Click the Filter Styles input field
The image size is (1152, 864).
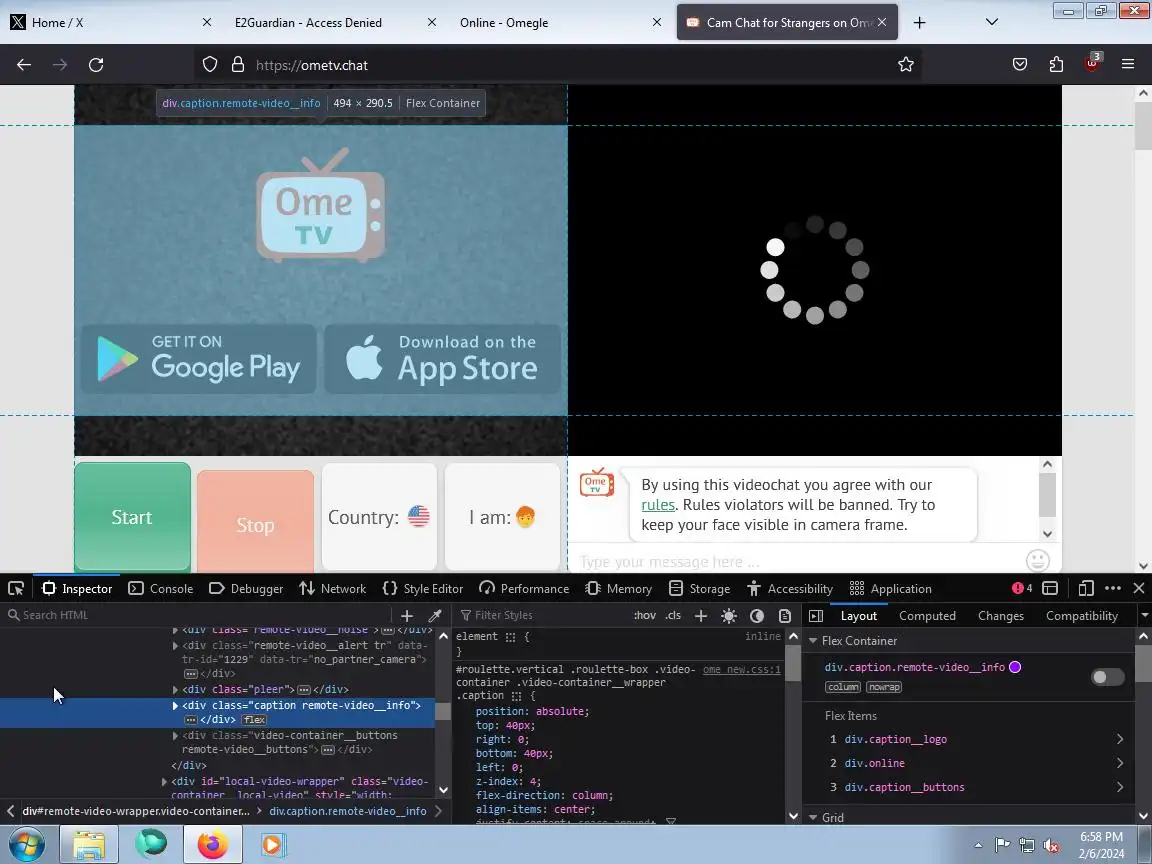click(x=544, y=616)
